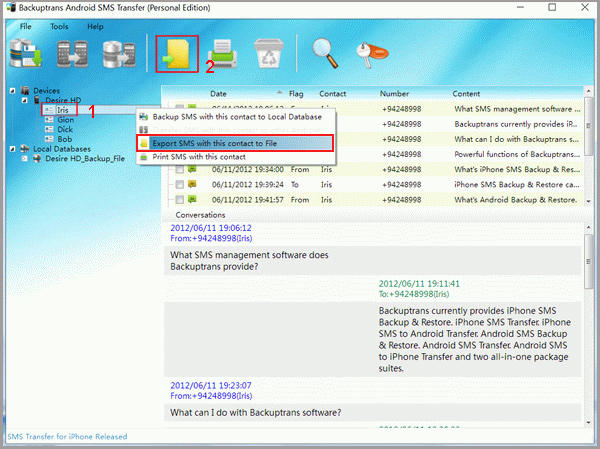The width and height of the screenshot is (600, 449).
Task: Click the Local Databases node icon
Action: tap(25, 149)
